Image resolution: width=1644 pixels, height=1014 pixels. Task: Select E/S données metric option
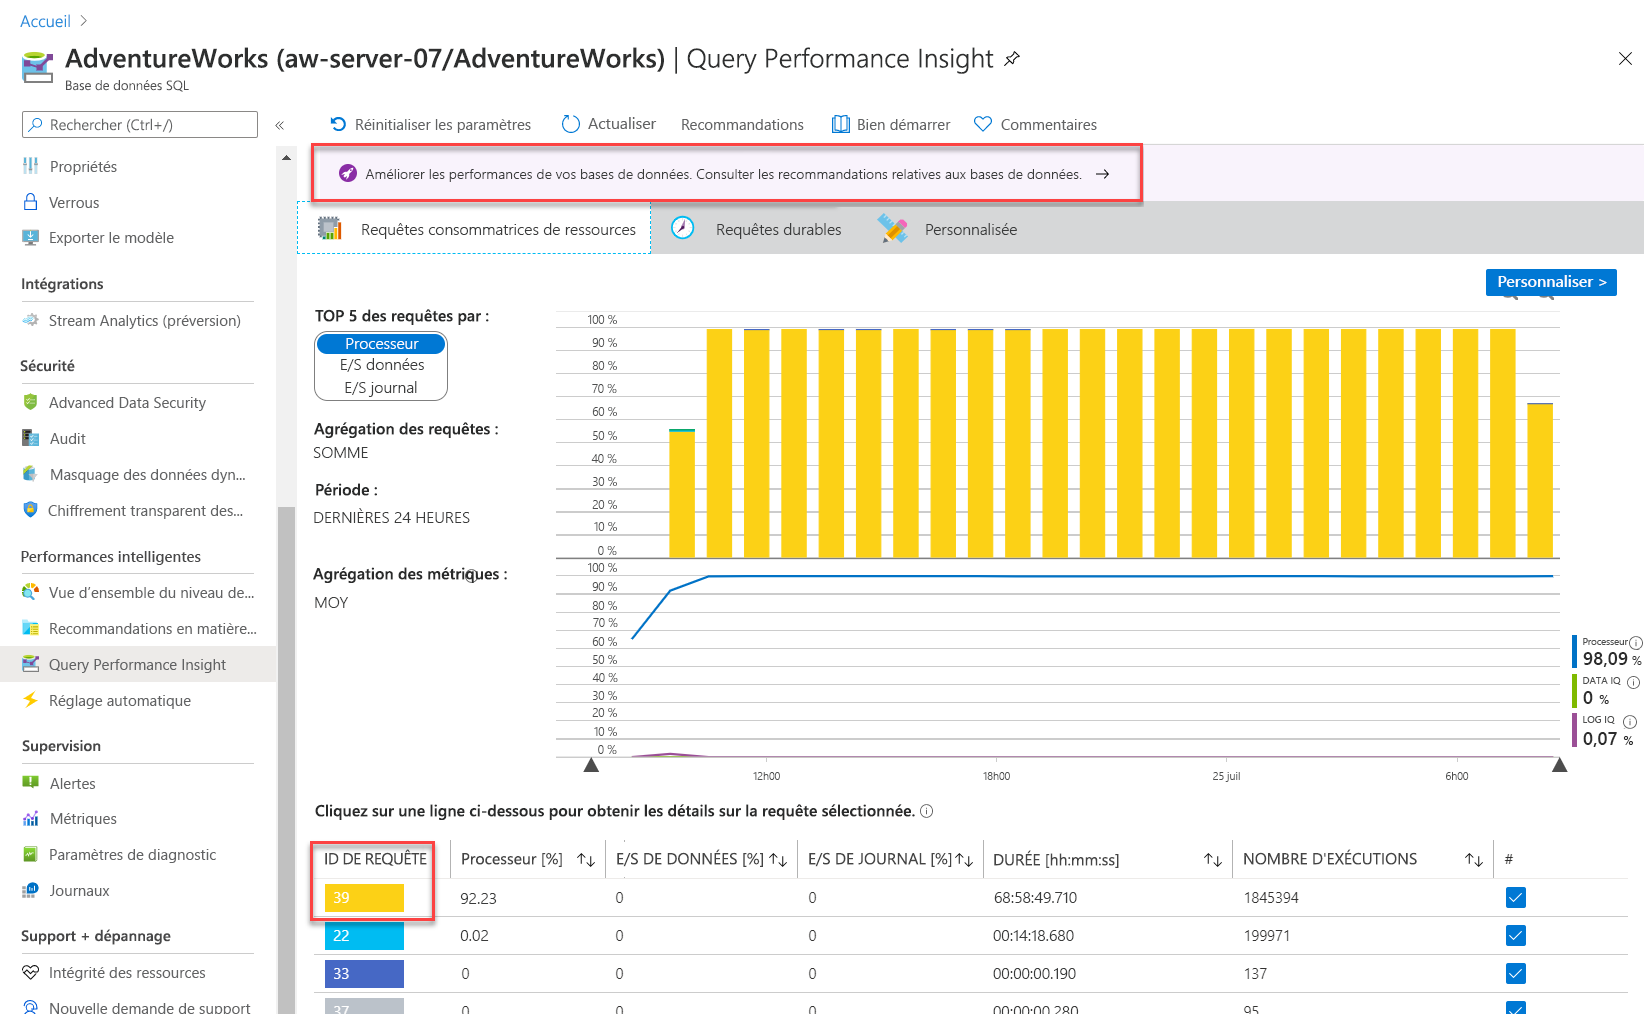tap(381, 365)
